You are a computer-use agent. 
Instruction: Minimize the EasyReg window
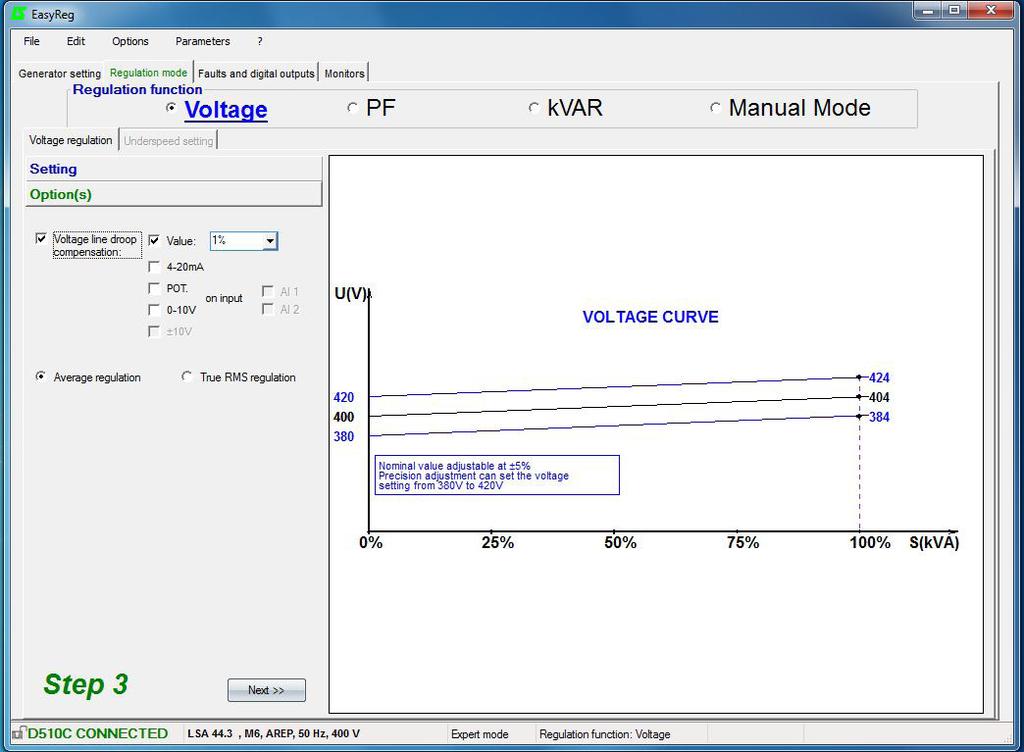click(x=927, y=10)
